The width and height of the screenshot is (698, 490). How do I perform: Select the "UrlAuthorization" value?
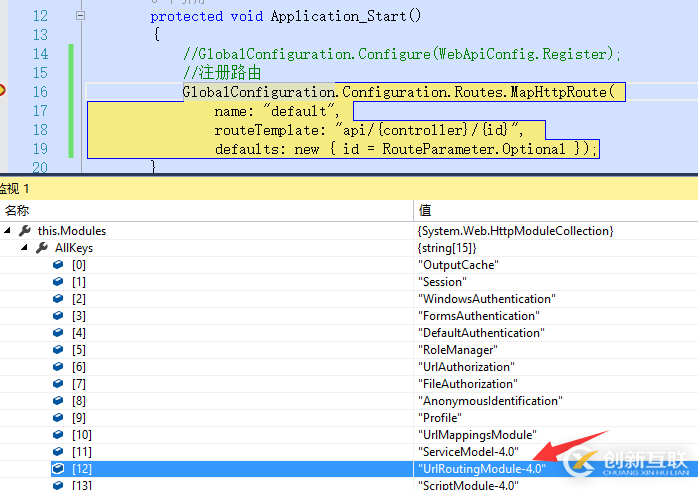467,367
